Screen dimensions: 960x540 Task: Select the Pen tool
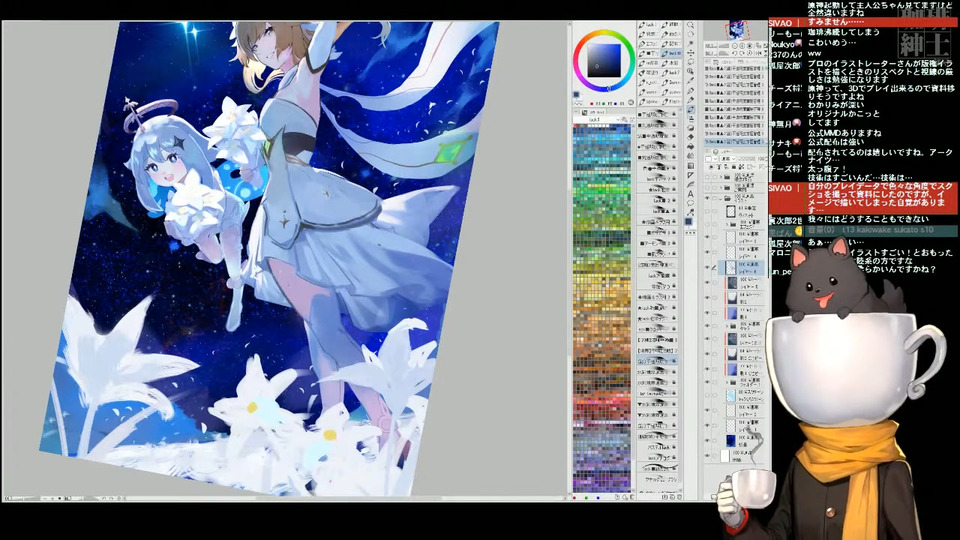pyautogui.click(x=691, y=90)
